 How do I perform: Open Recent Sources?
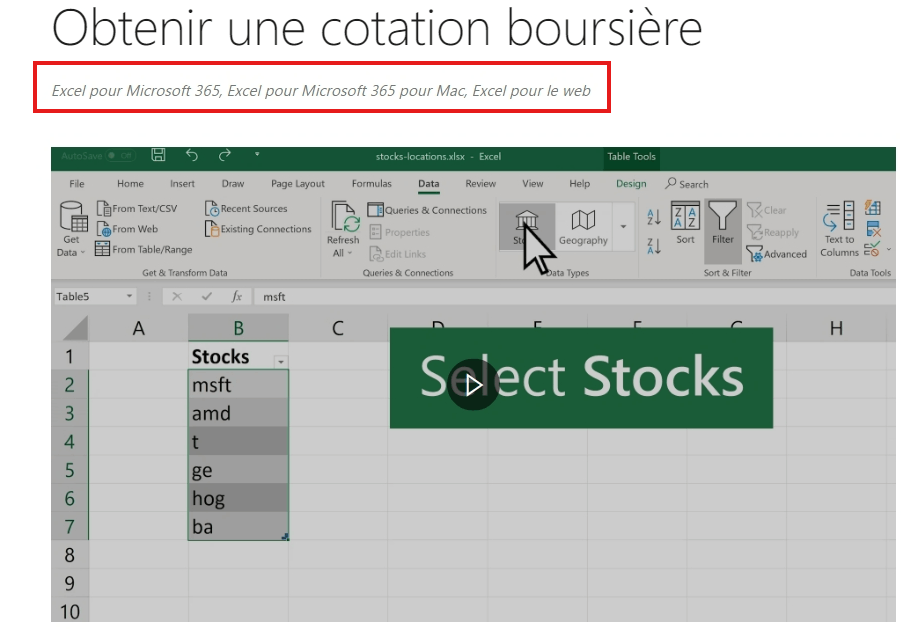pos(246,208)
